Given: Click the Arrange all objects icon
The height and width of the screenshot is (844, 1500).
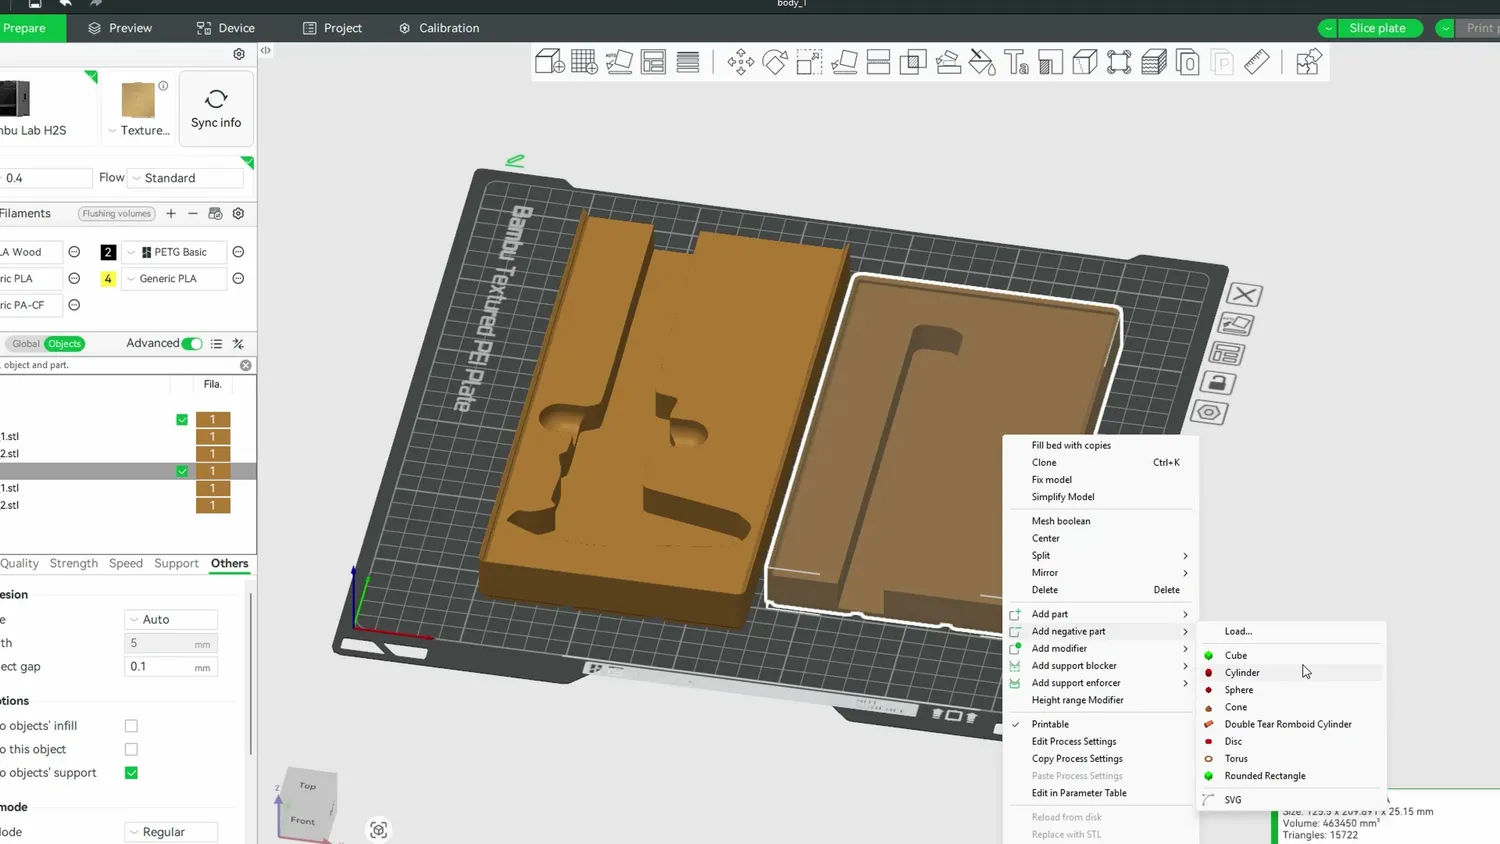Looking at the screenshot, I should pyautogui.click(x=653, y=62).
